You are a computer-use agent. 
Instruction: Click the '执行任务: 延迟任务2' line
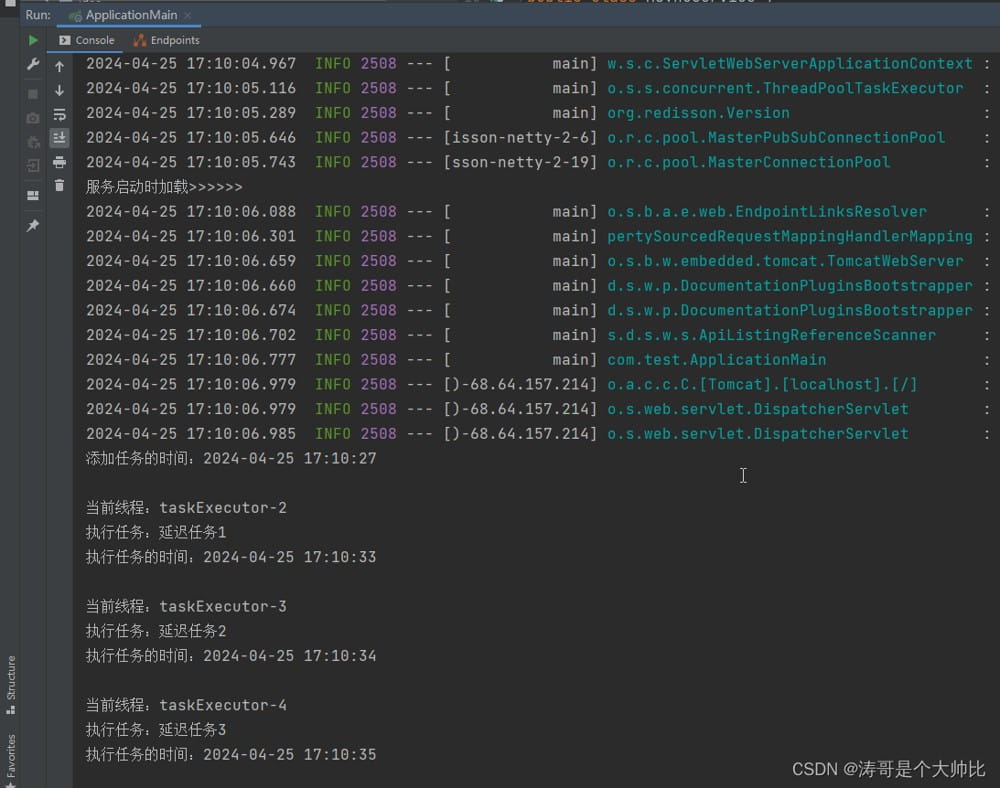point(156,632)
